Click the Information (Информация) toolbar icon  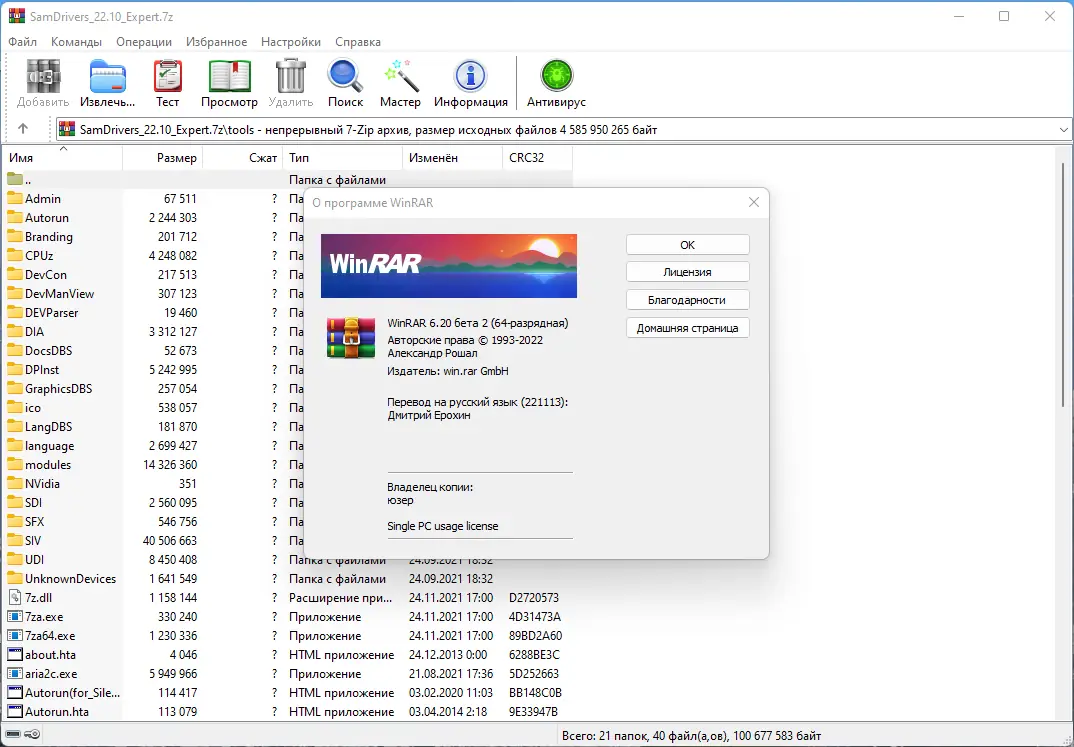(471, 76)
